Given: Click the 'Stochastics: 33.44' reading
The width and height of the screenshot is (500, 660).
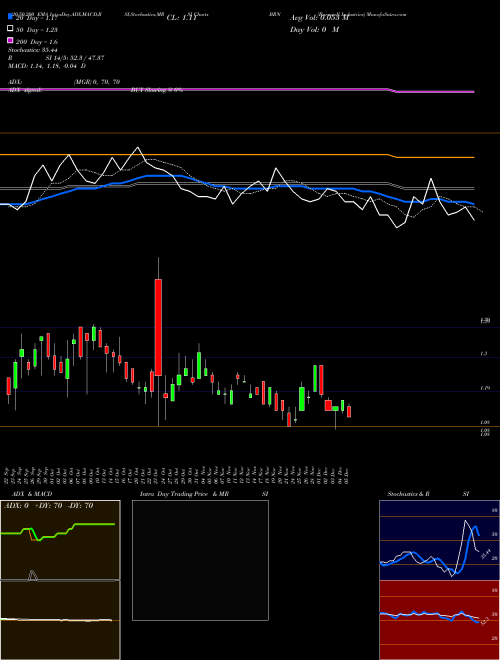Looking at the screenshot, I should (33, 50).
